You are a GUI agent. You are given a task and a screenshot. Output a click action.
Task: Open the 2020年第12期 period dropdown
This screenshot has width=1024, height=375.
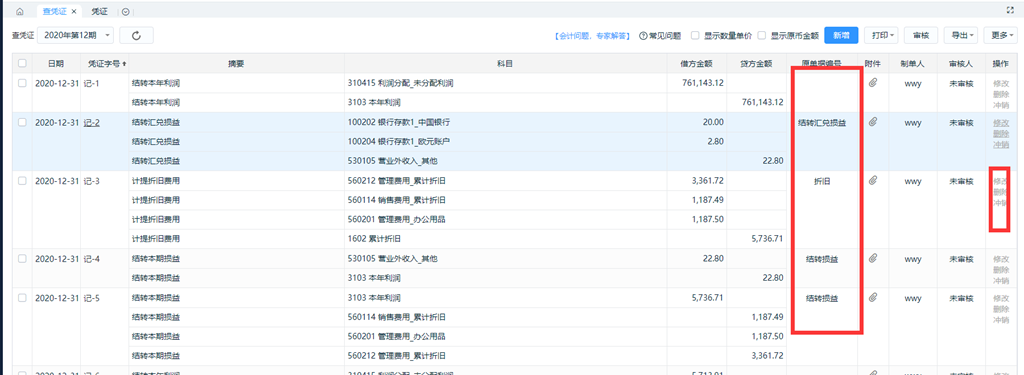pos(76,35)
